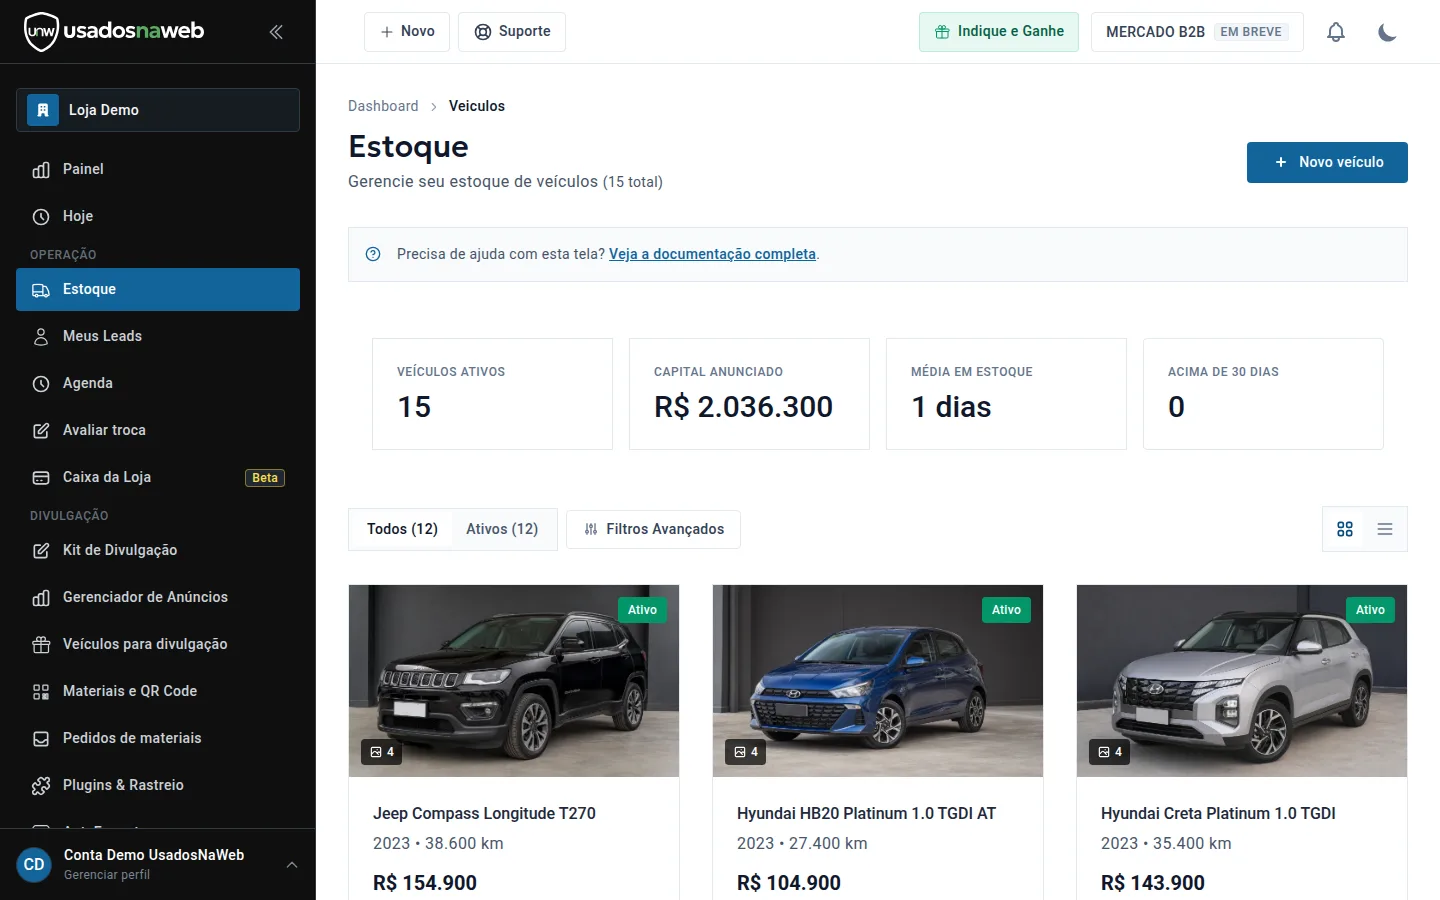Toggle dark mode with moon icon
The image size is (1440, 900).
pos(1387,32)
